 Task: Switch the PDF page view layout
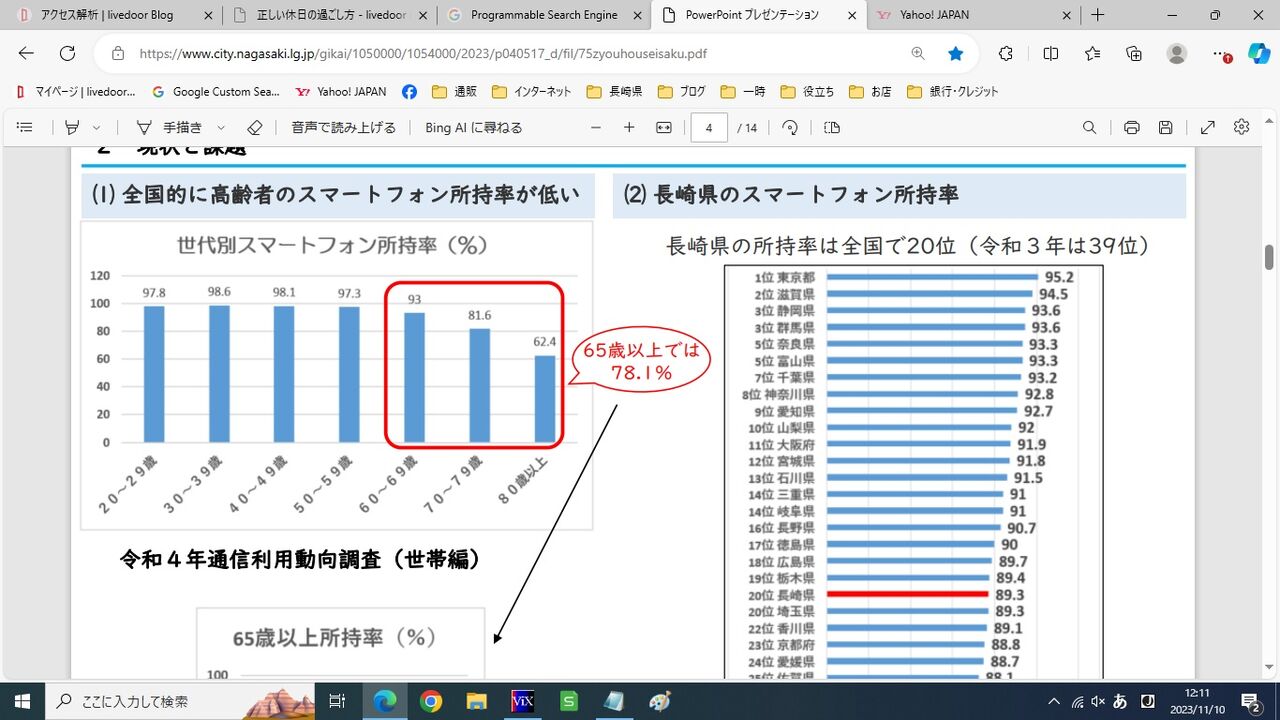tap(832, 127)
